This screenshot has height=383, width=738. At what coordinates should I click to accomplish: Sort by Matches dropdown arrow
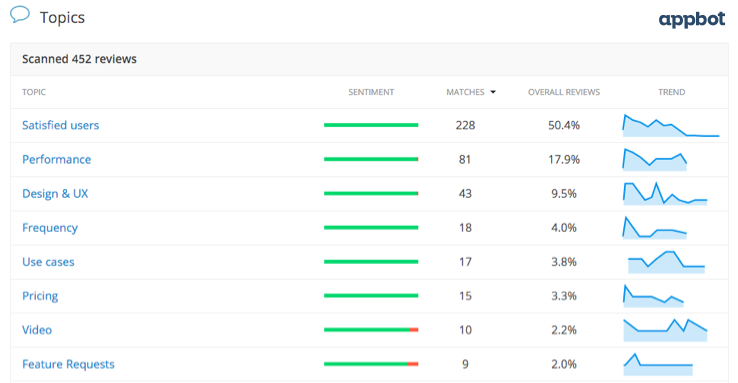[493, 92]
